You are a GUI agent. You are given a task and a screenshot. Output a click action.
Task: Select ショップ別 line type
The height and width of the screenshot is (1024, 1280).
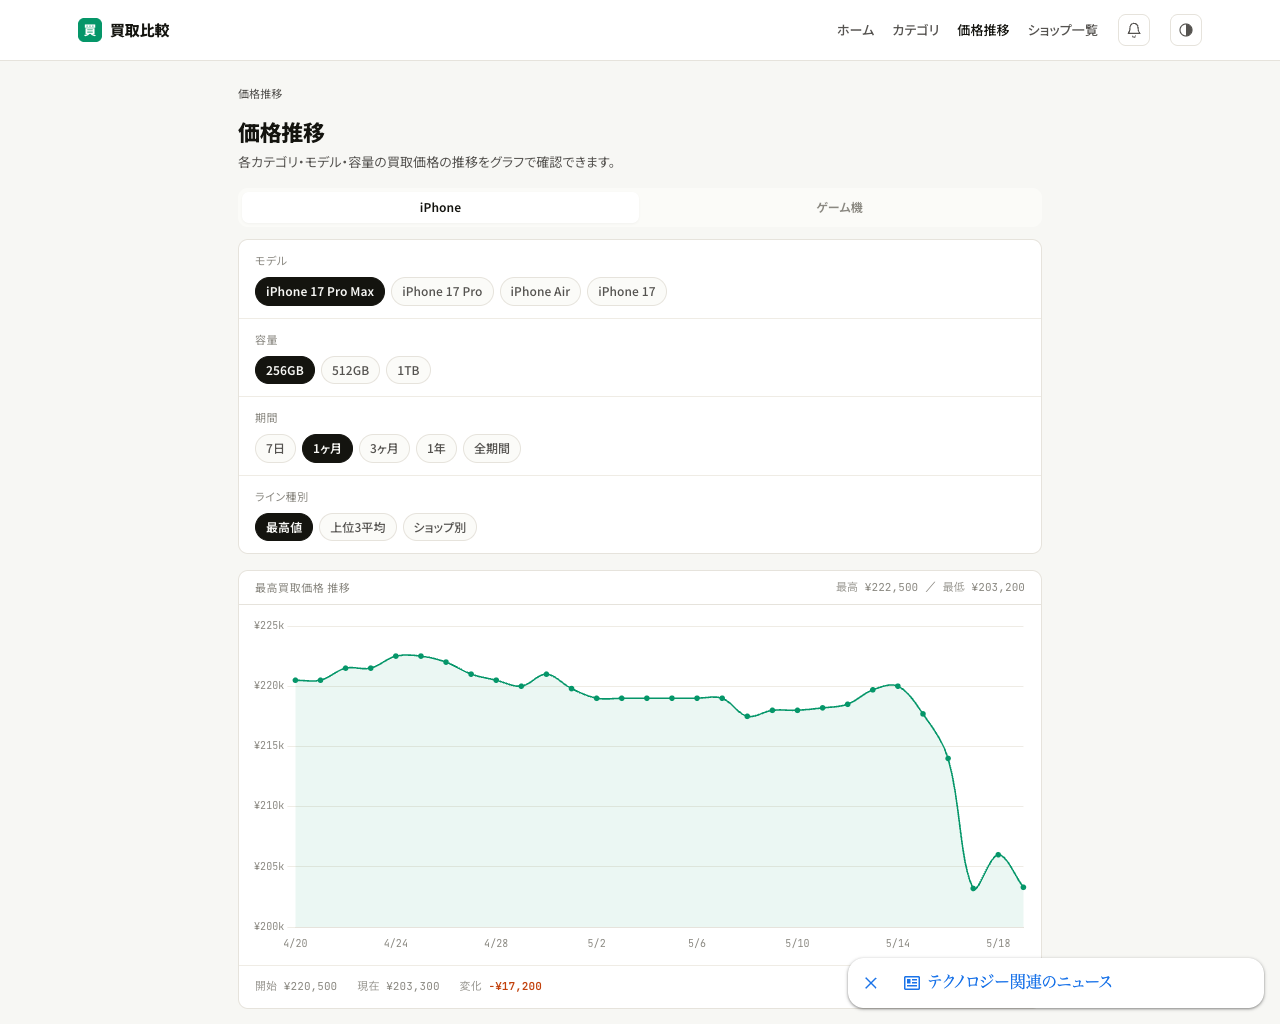[x=440, y=527]
